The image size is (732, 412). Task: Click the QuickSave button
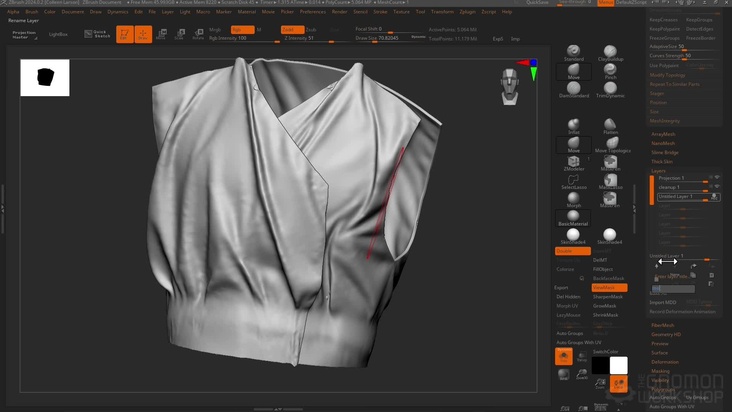coord(537,2)
